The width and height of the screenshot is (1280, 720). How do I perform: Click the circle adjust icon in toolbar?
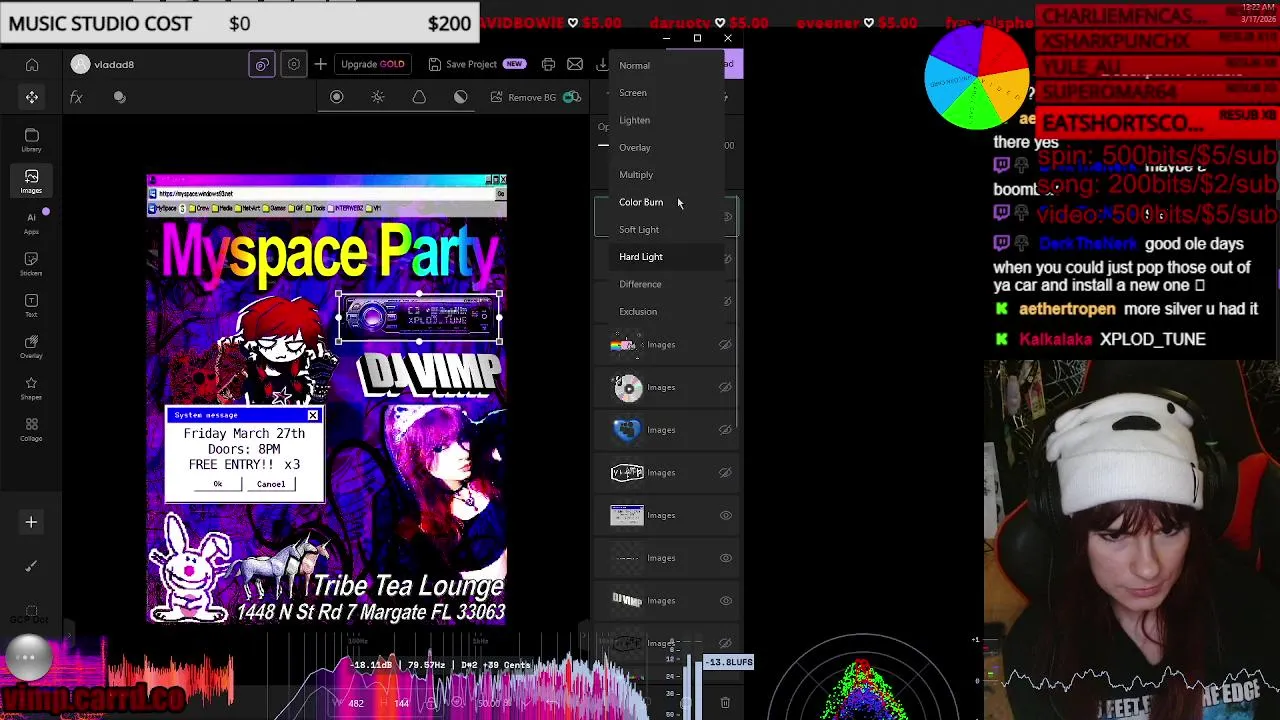337,97
